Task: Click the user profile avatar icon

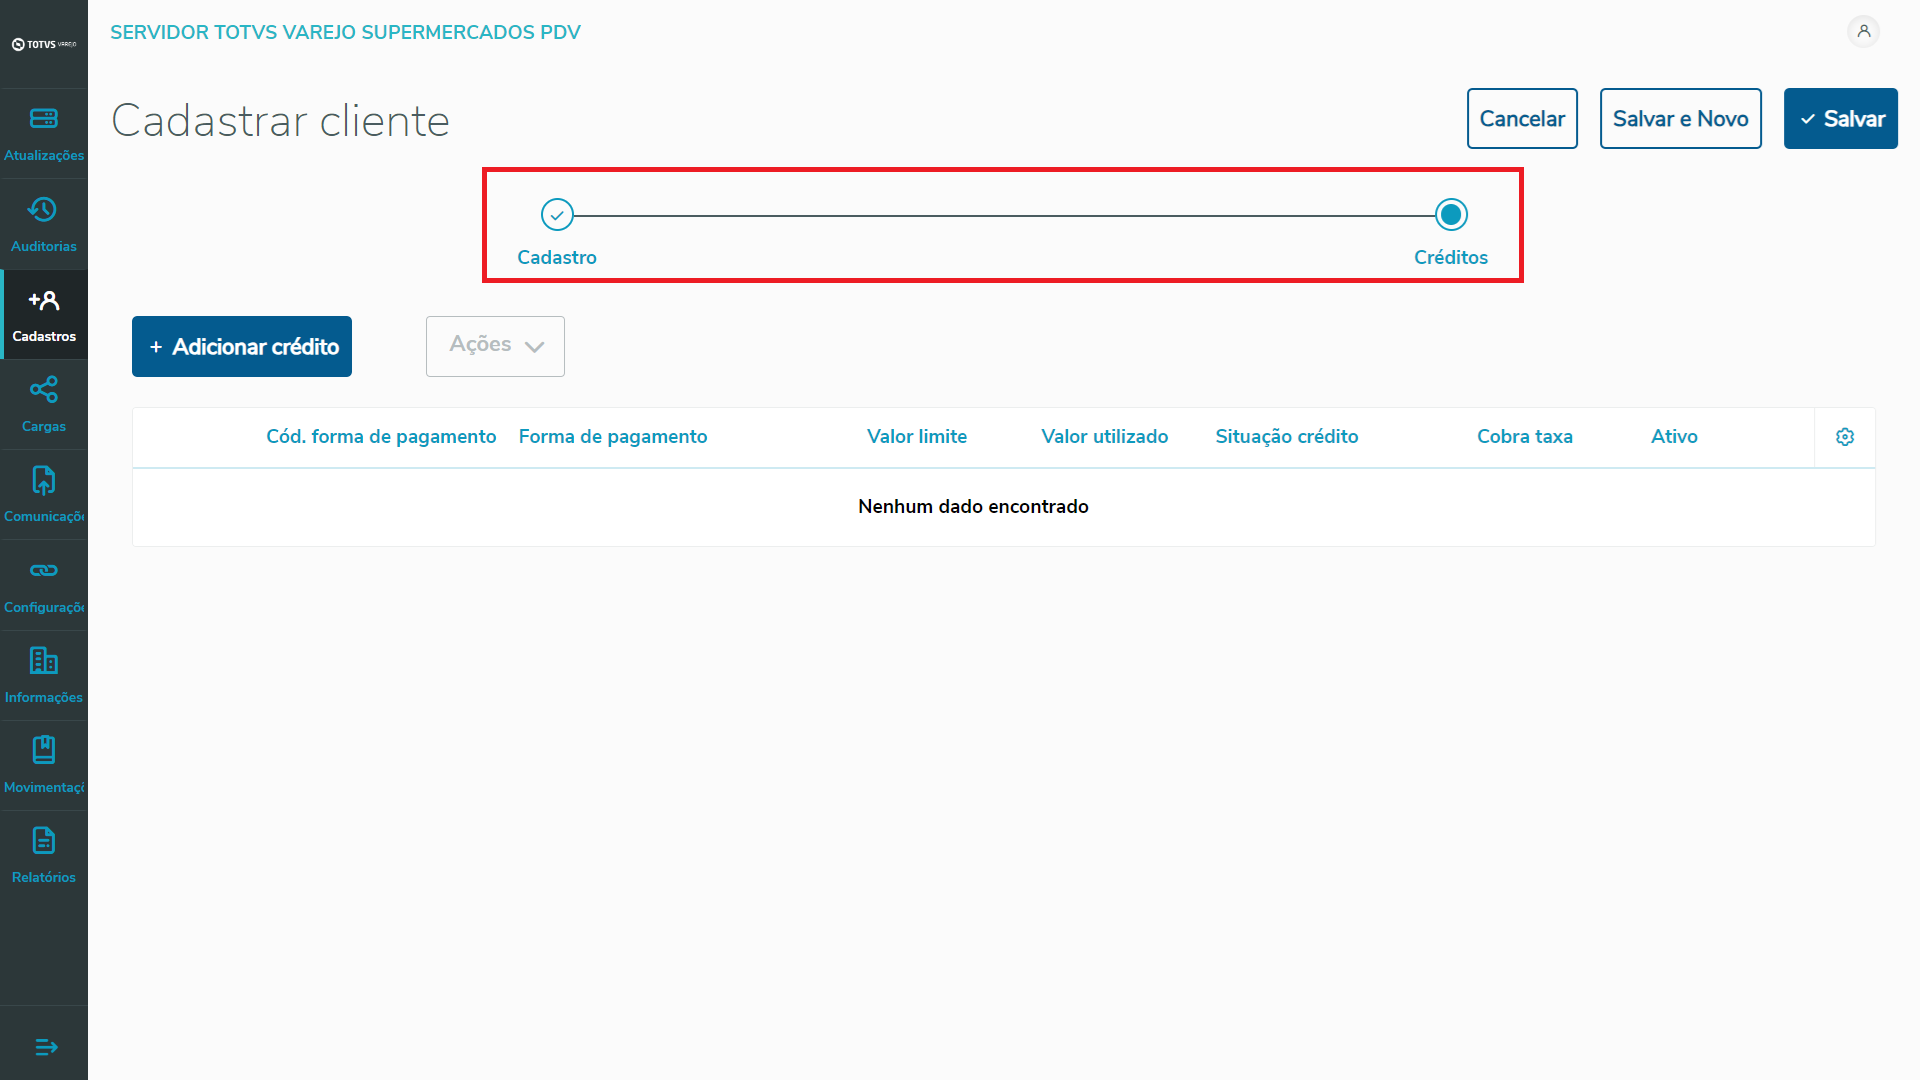Action: click(1863, 32)
